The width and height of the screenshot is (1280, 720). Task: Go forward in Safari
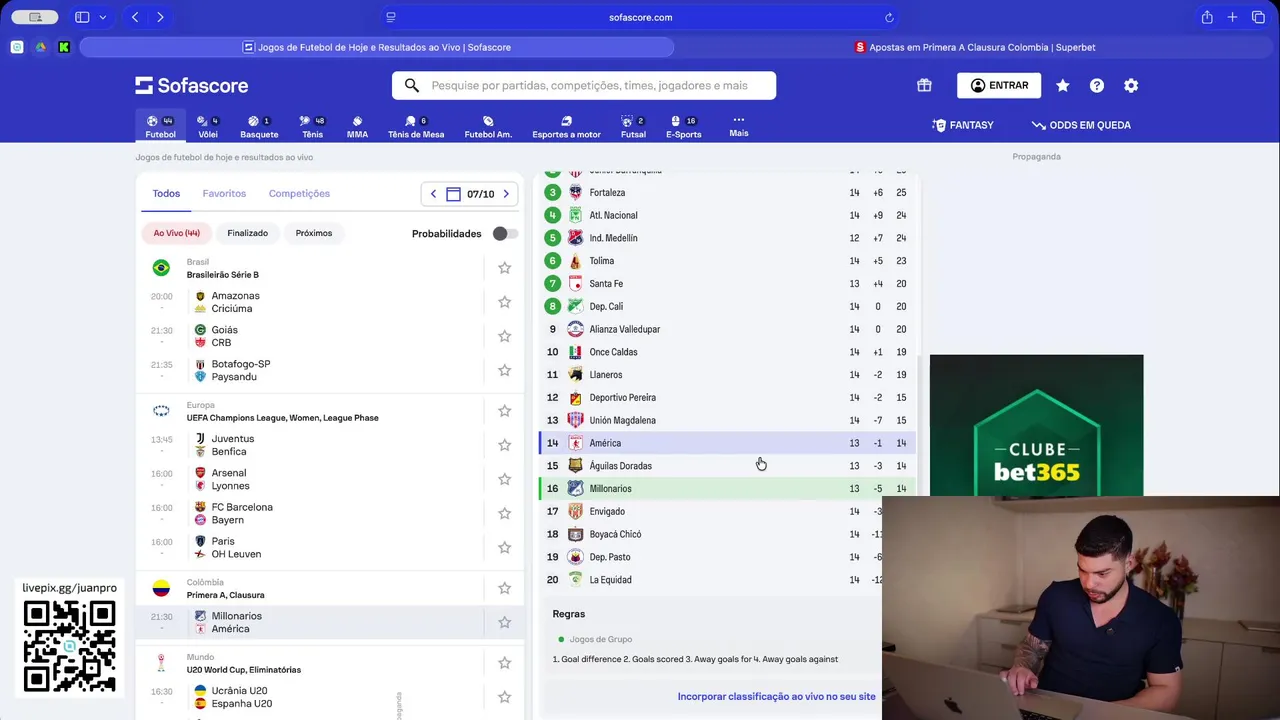160,17
